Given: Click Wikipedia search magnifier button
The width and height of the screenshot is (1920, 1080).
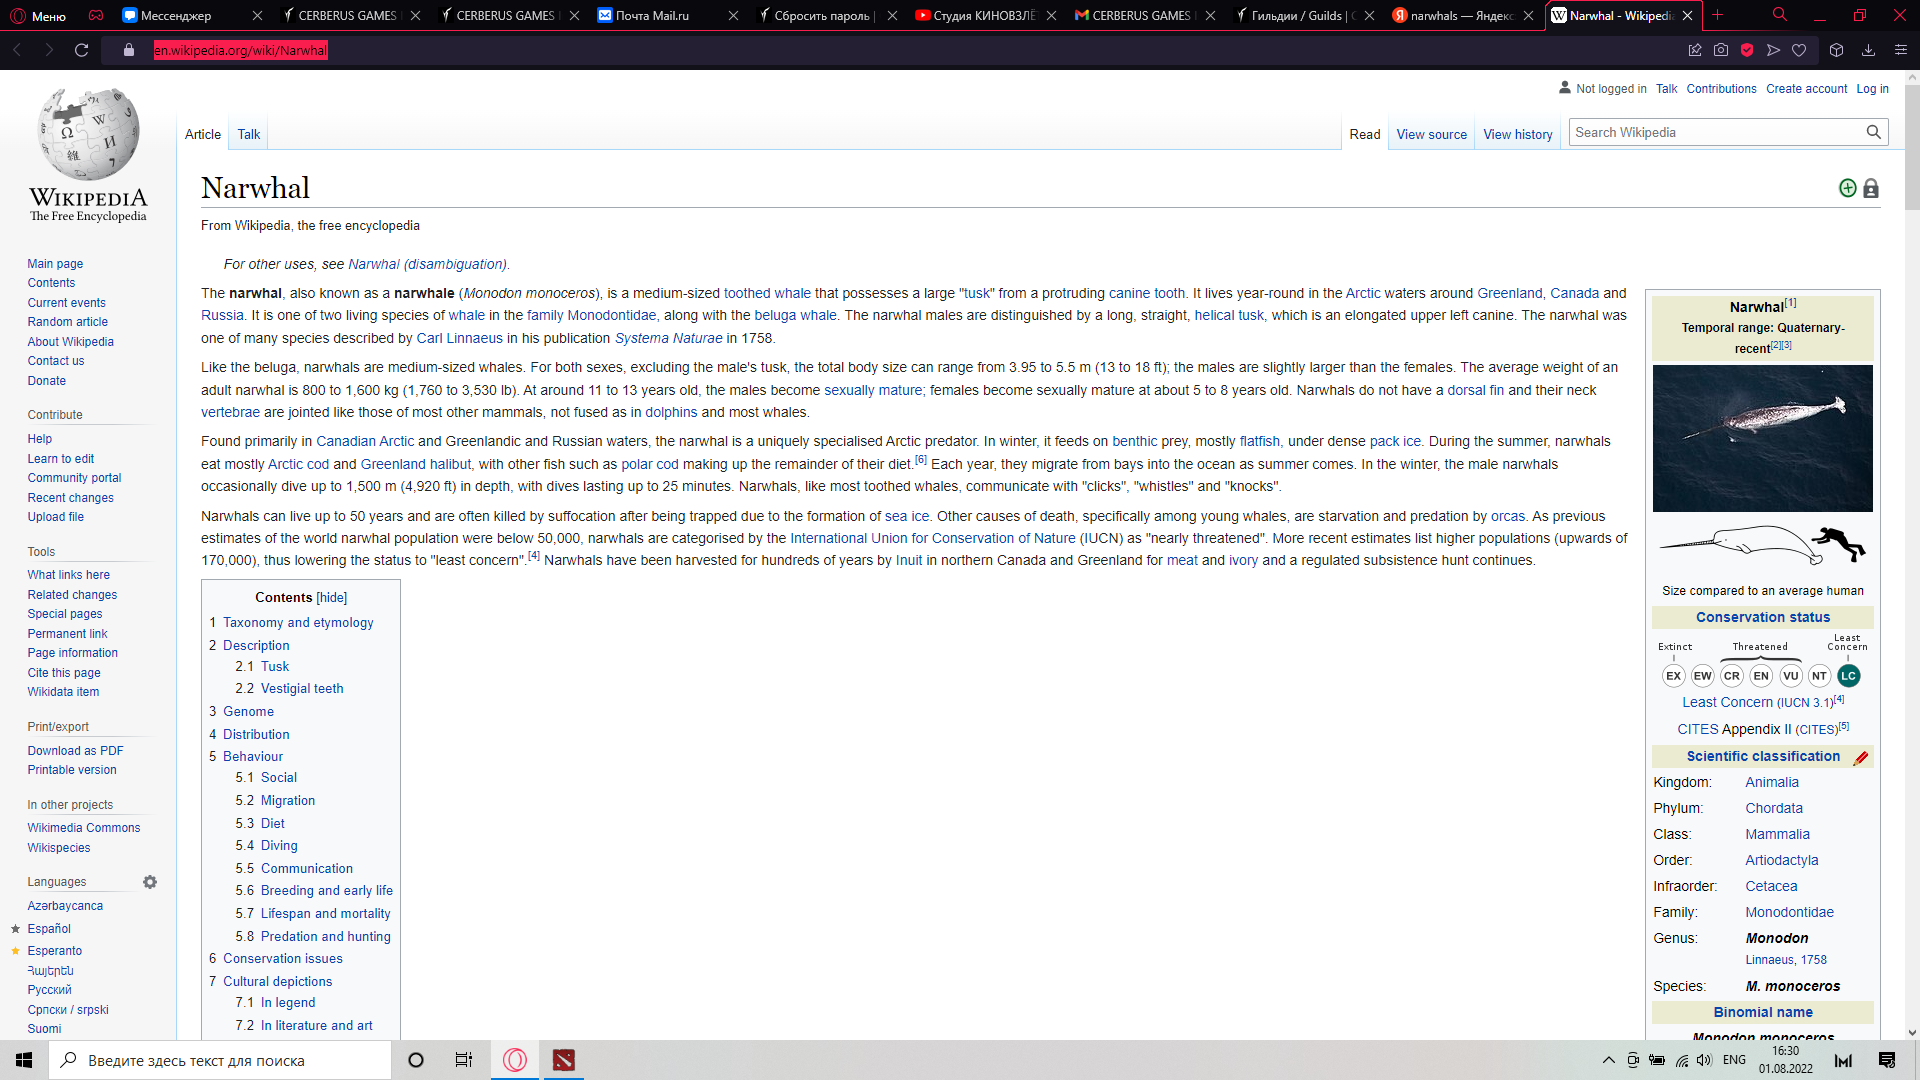Looking at the screenshot, I should coord(1874,132).
